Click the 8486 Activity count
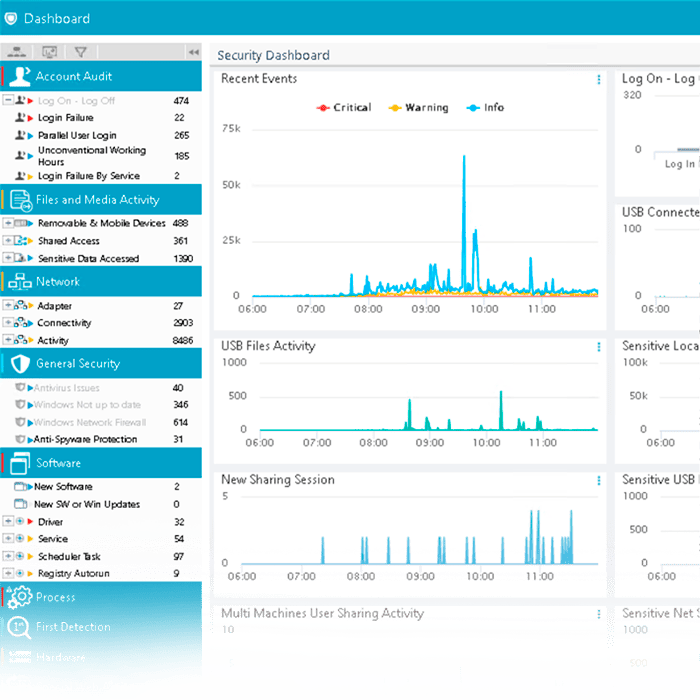This screenshot has height=700, width=700. (x=183, y=341)
